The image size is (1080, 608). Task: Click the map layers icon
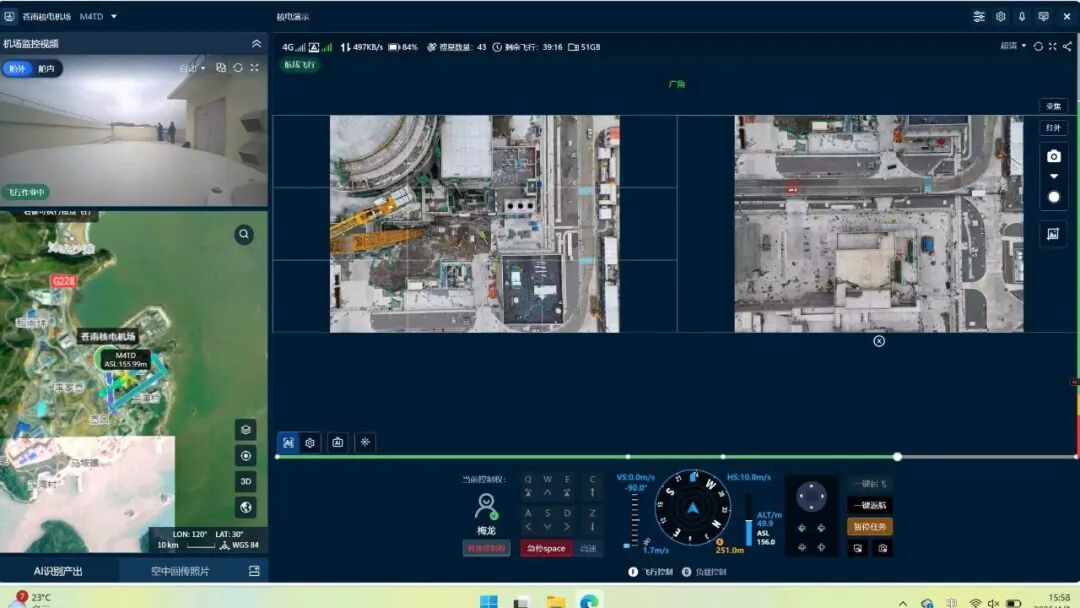[245, 429]
